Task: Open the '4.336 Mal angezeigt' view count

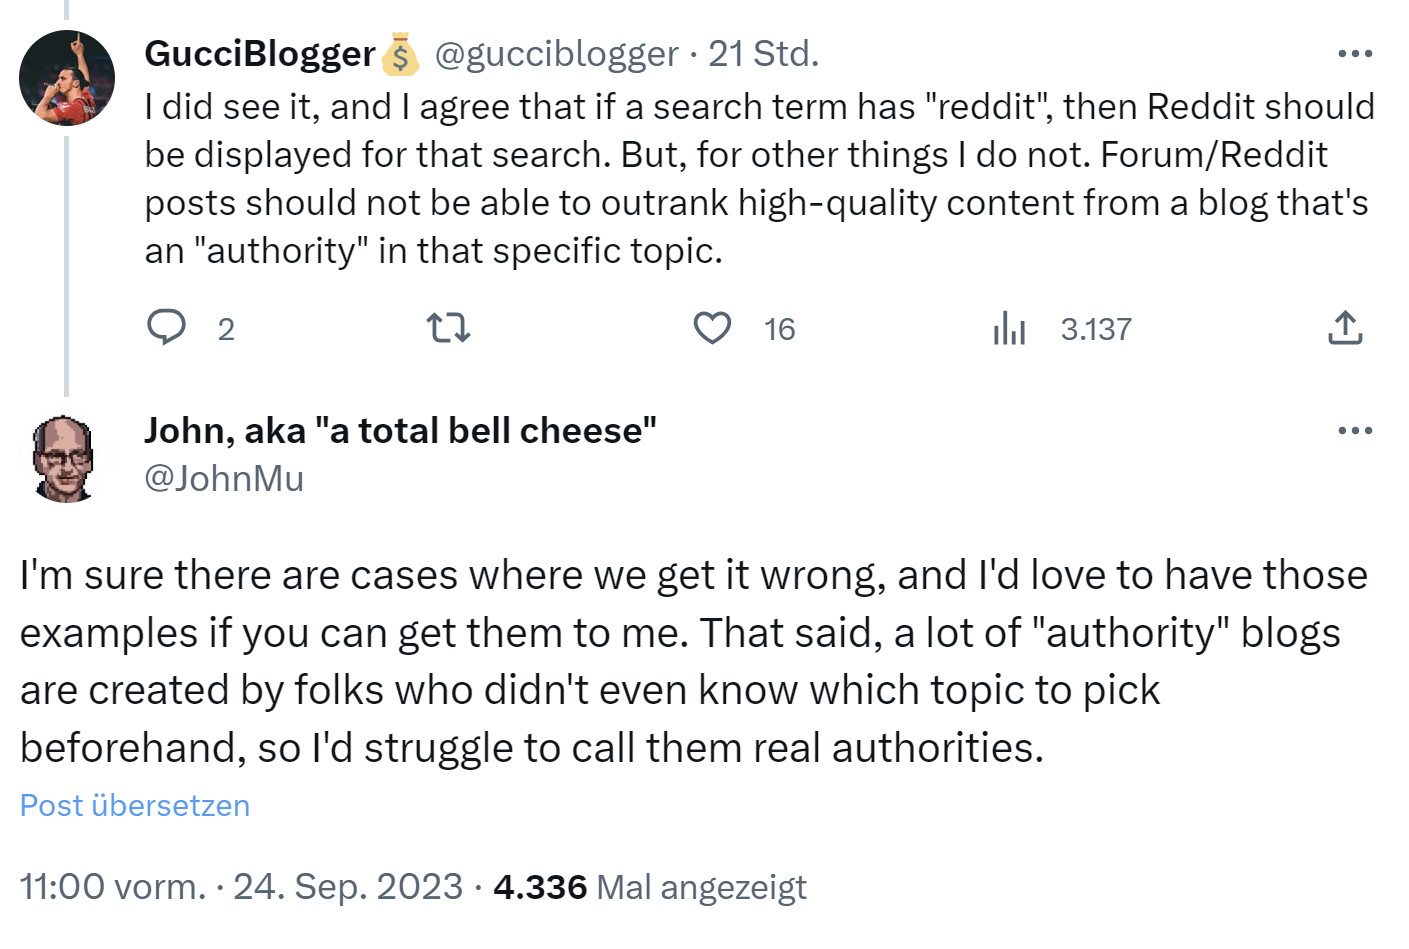Action: coord(649,887)
